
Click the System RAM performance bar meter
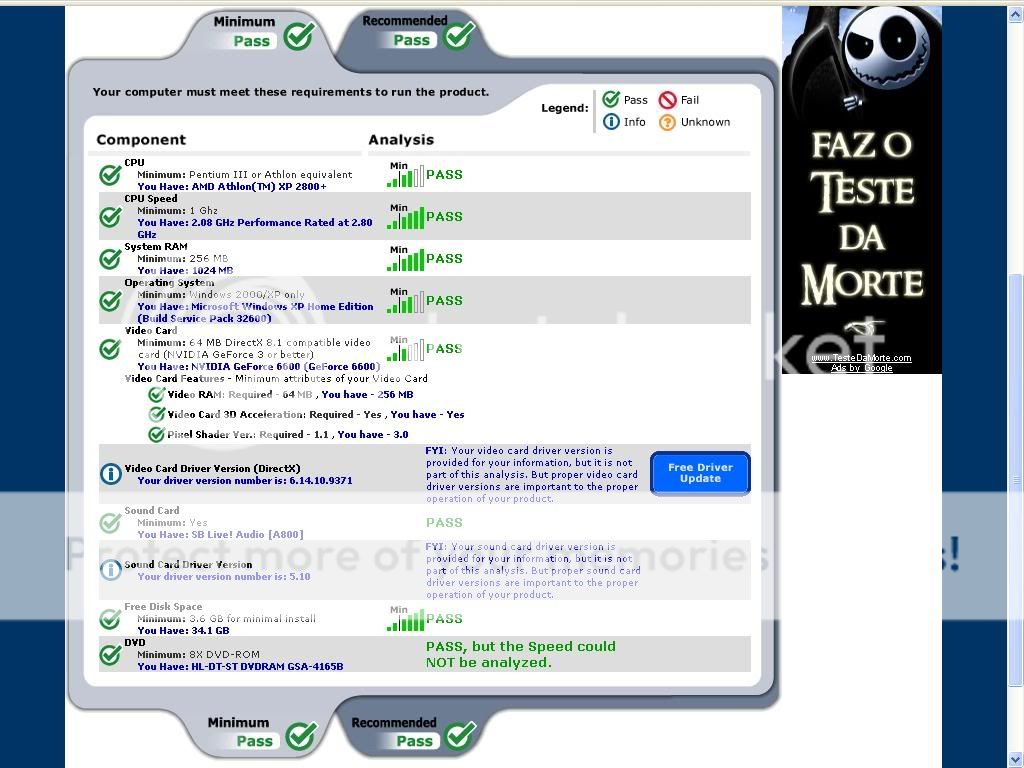pyautogui.click(x=406, y=259)
